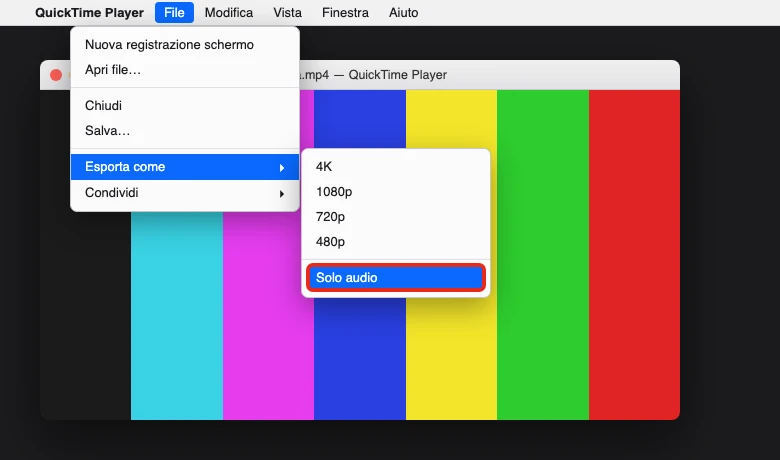Export video as 1080p

(395, 191)
